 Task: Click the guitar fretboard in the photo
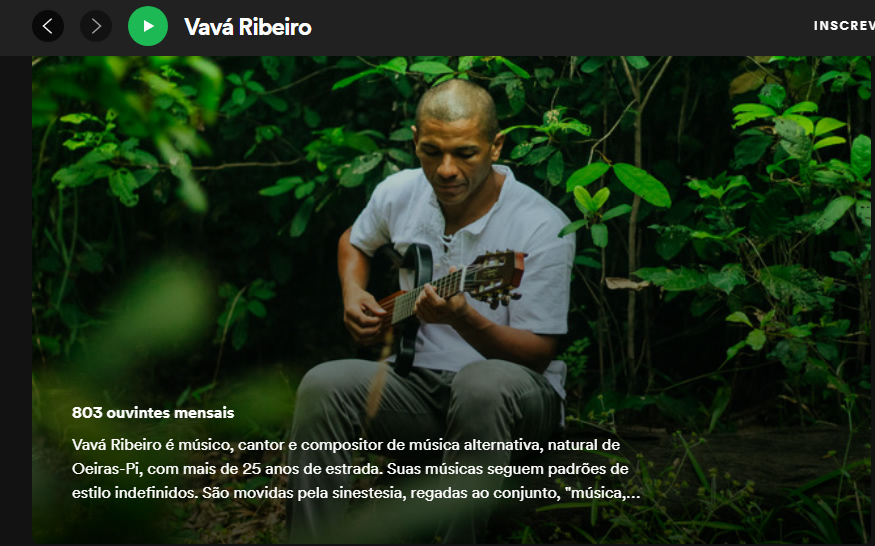click(427, 294)
